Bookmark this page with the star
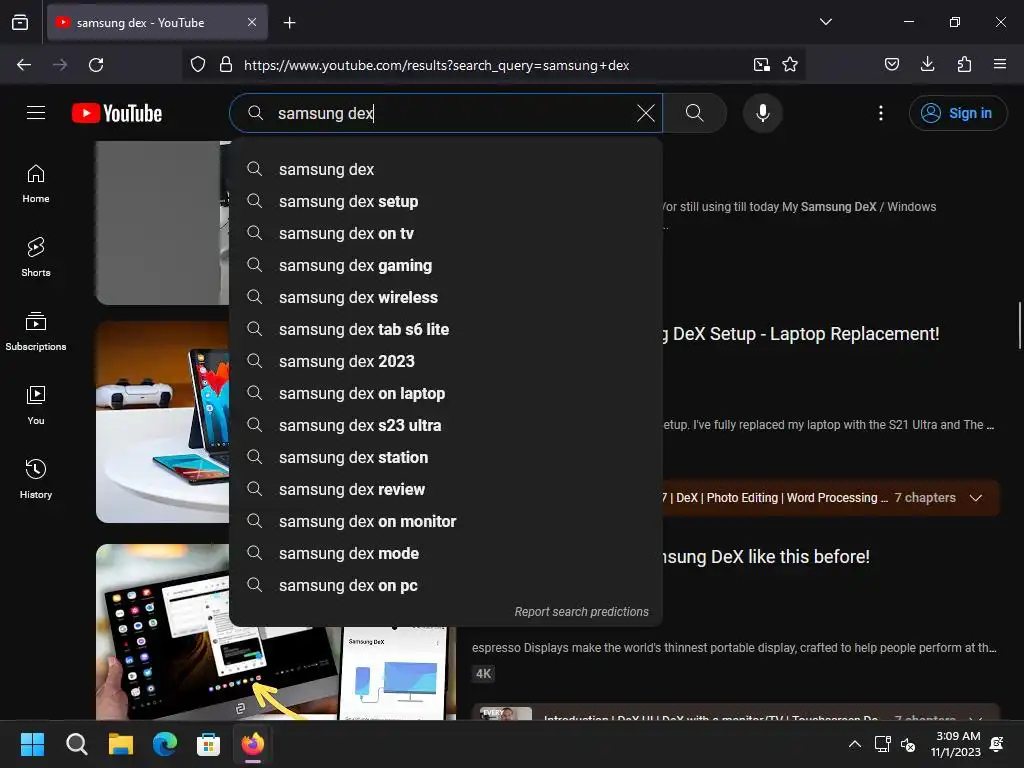 click(x=790, y=65)
